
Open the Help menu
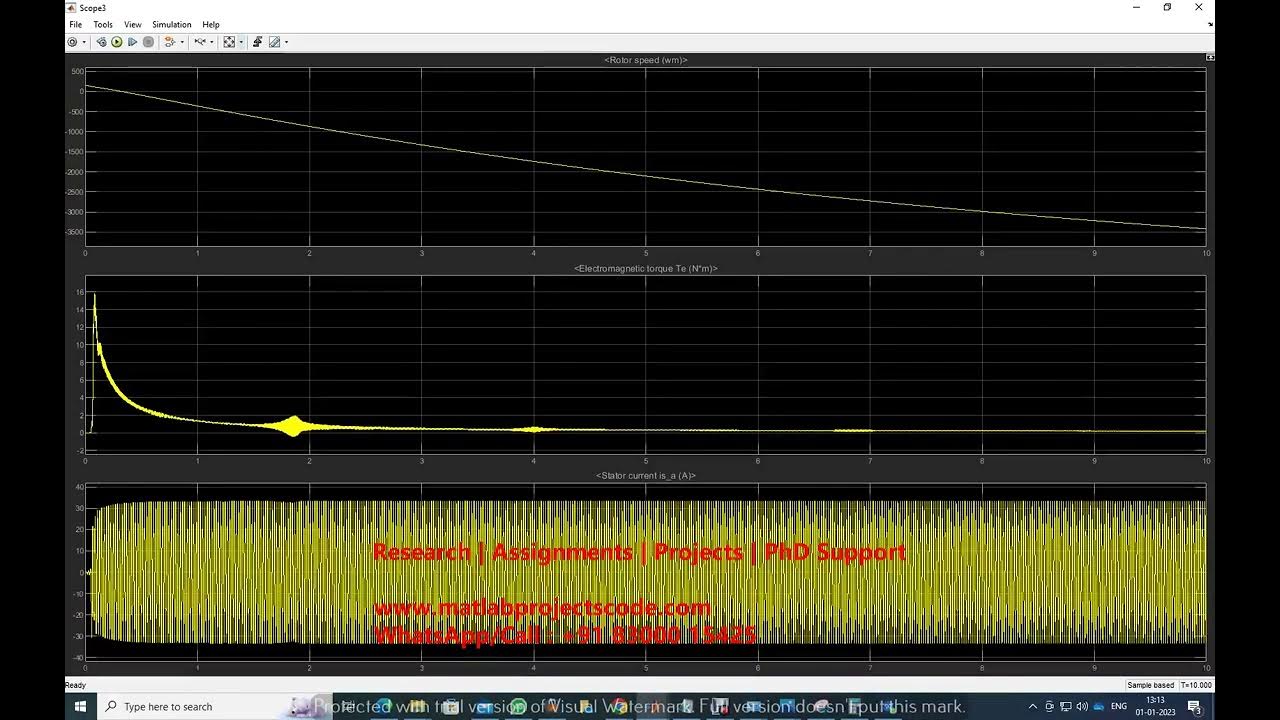tap(211, 24)
